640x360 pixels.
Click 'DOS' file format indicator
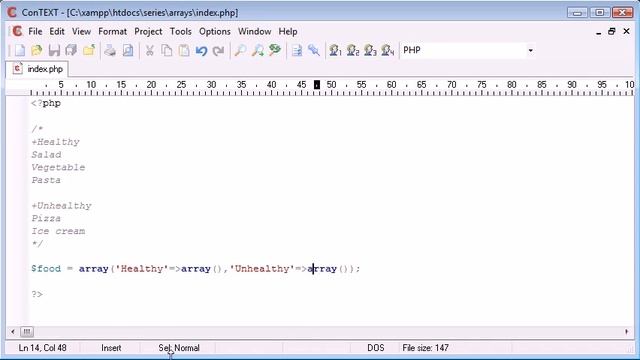point(376,348)
